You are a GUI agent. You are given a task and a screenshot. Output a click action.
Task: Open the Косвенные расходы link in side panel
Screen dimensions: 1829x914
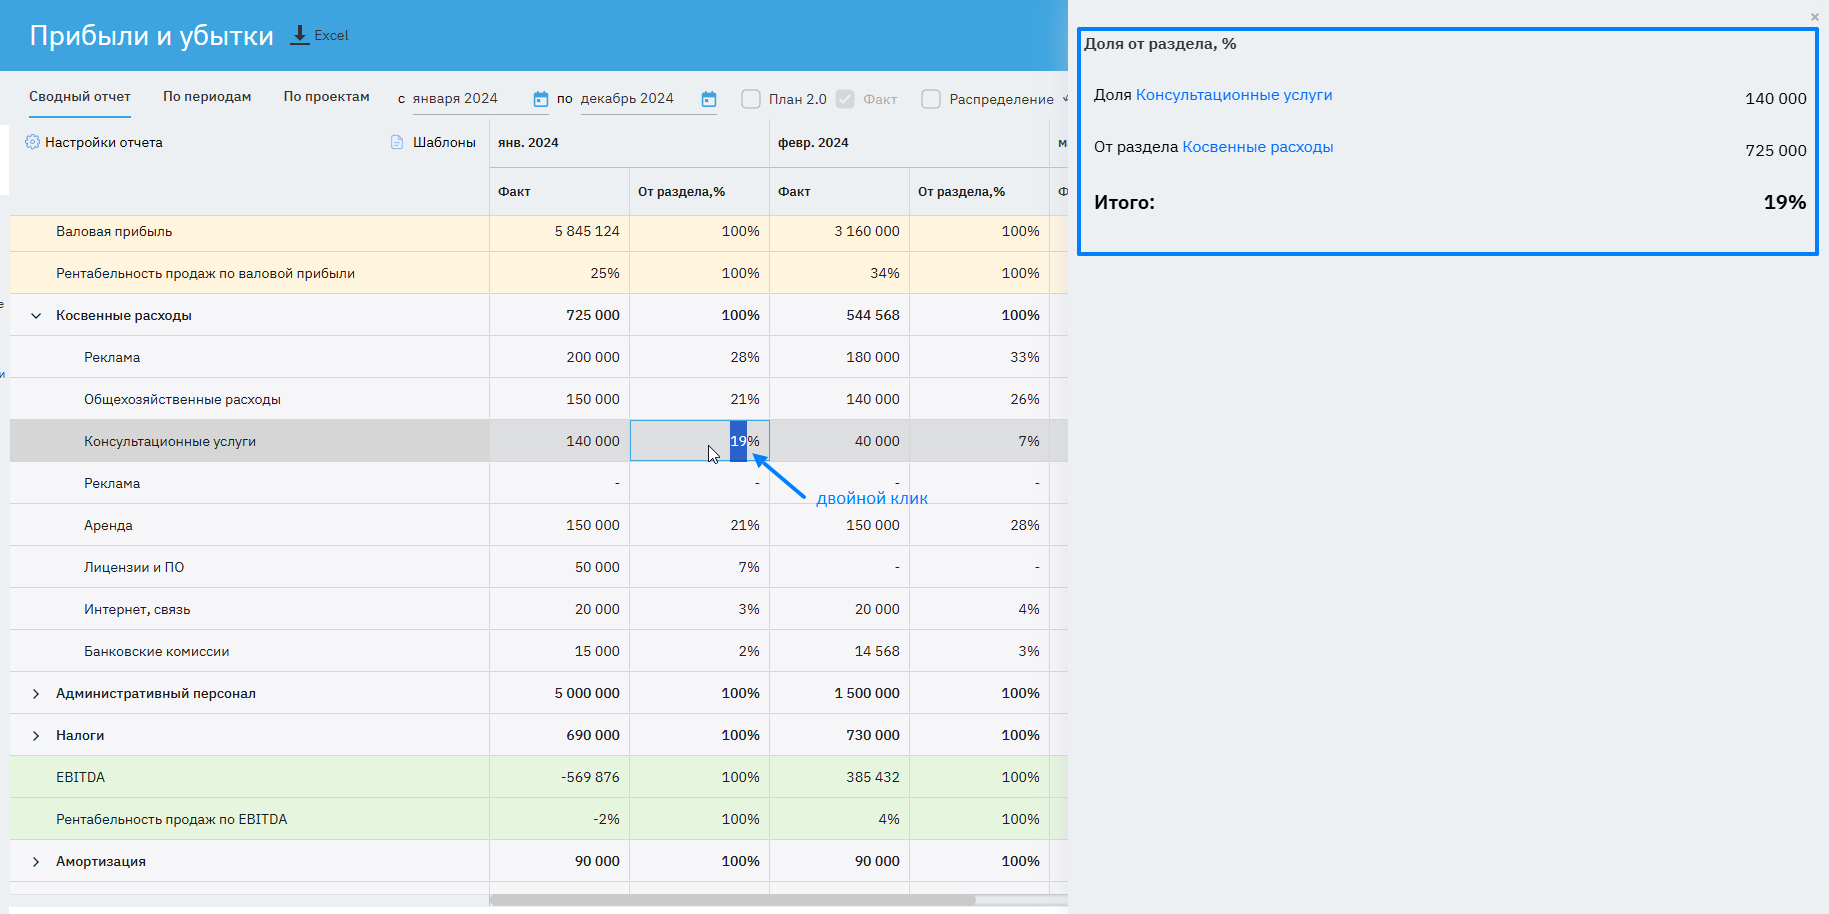[x=1257, y=147]
